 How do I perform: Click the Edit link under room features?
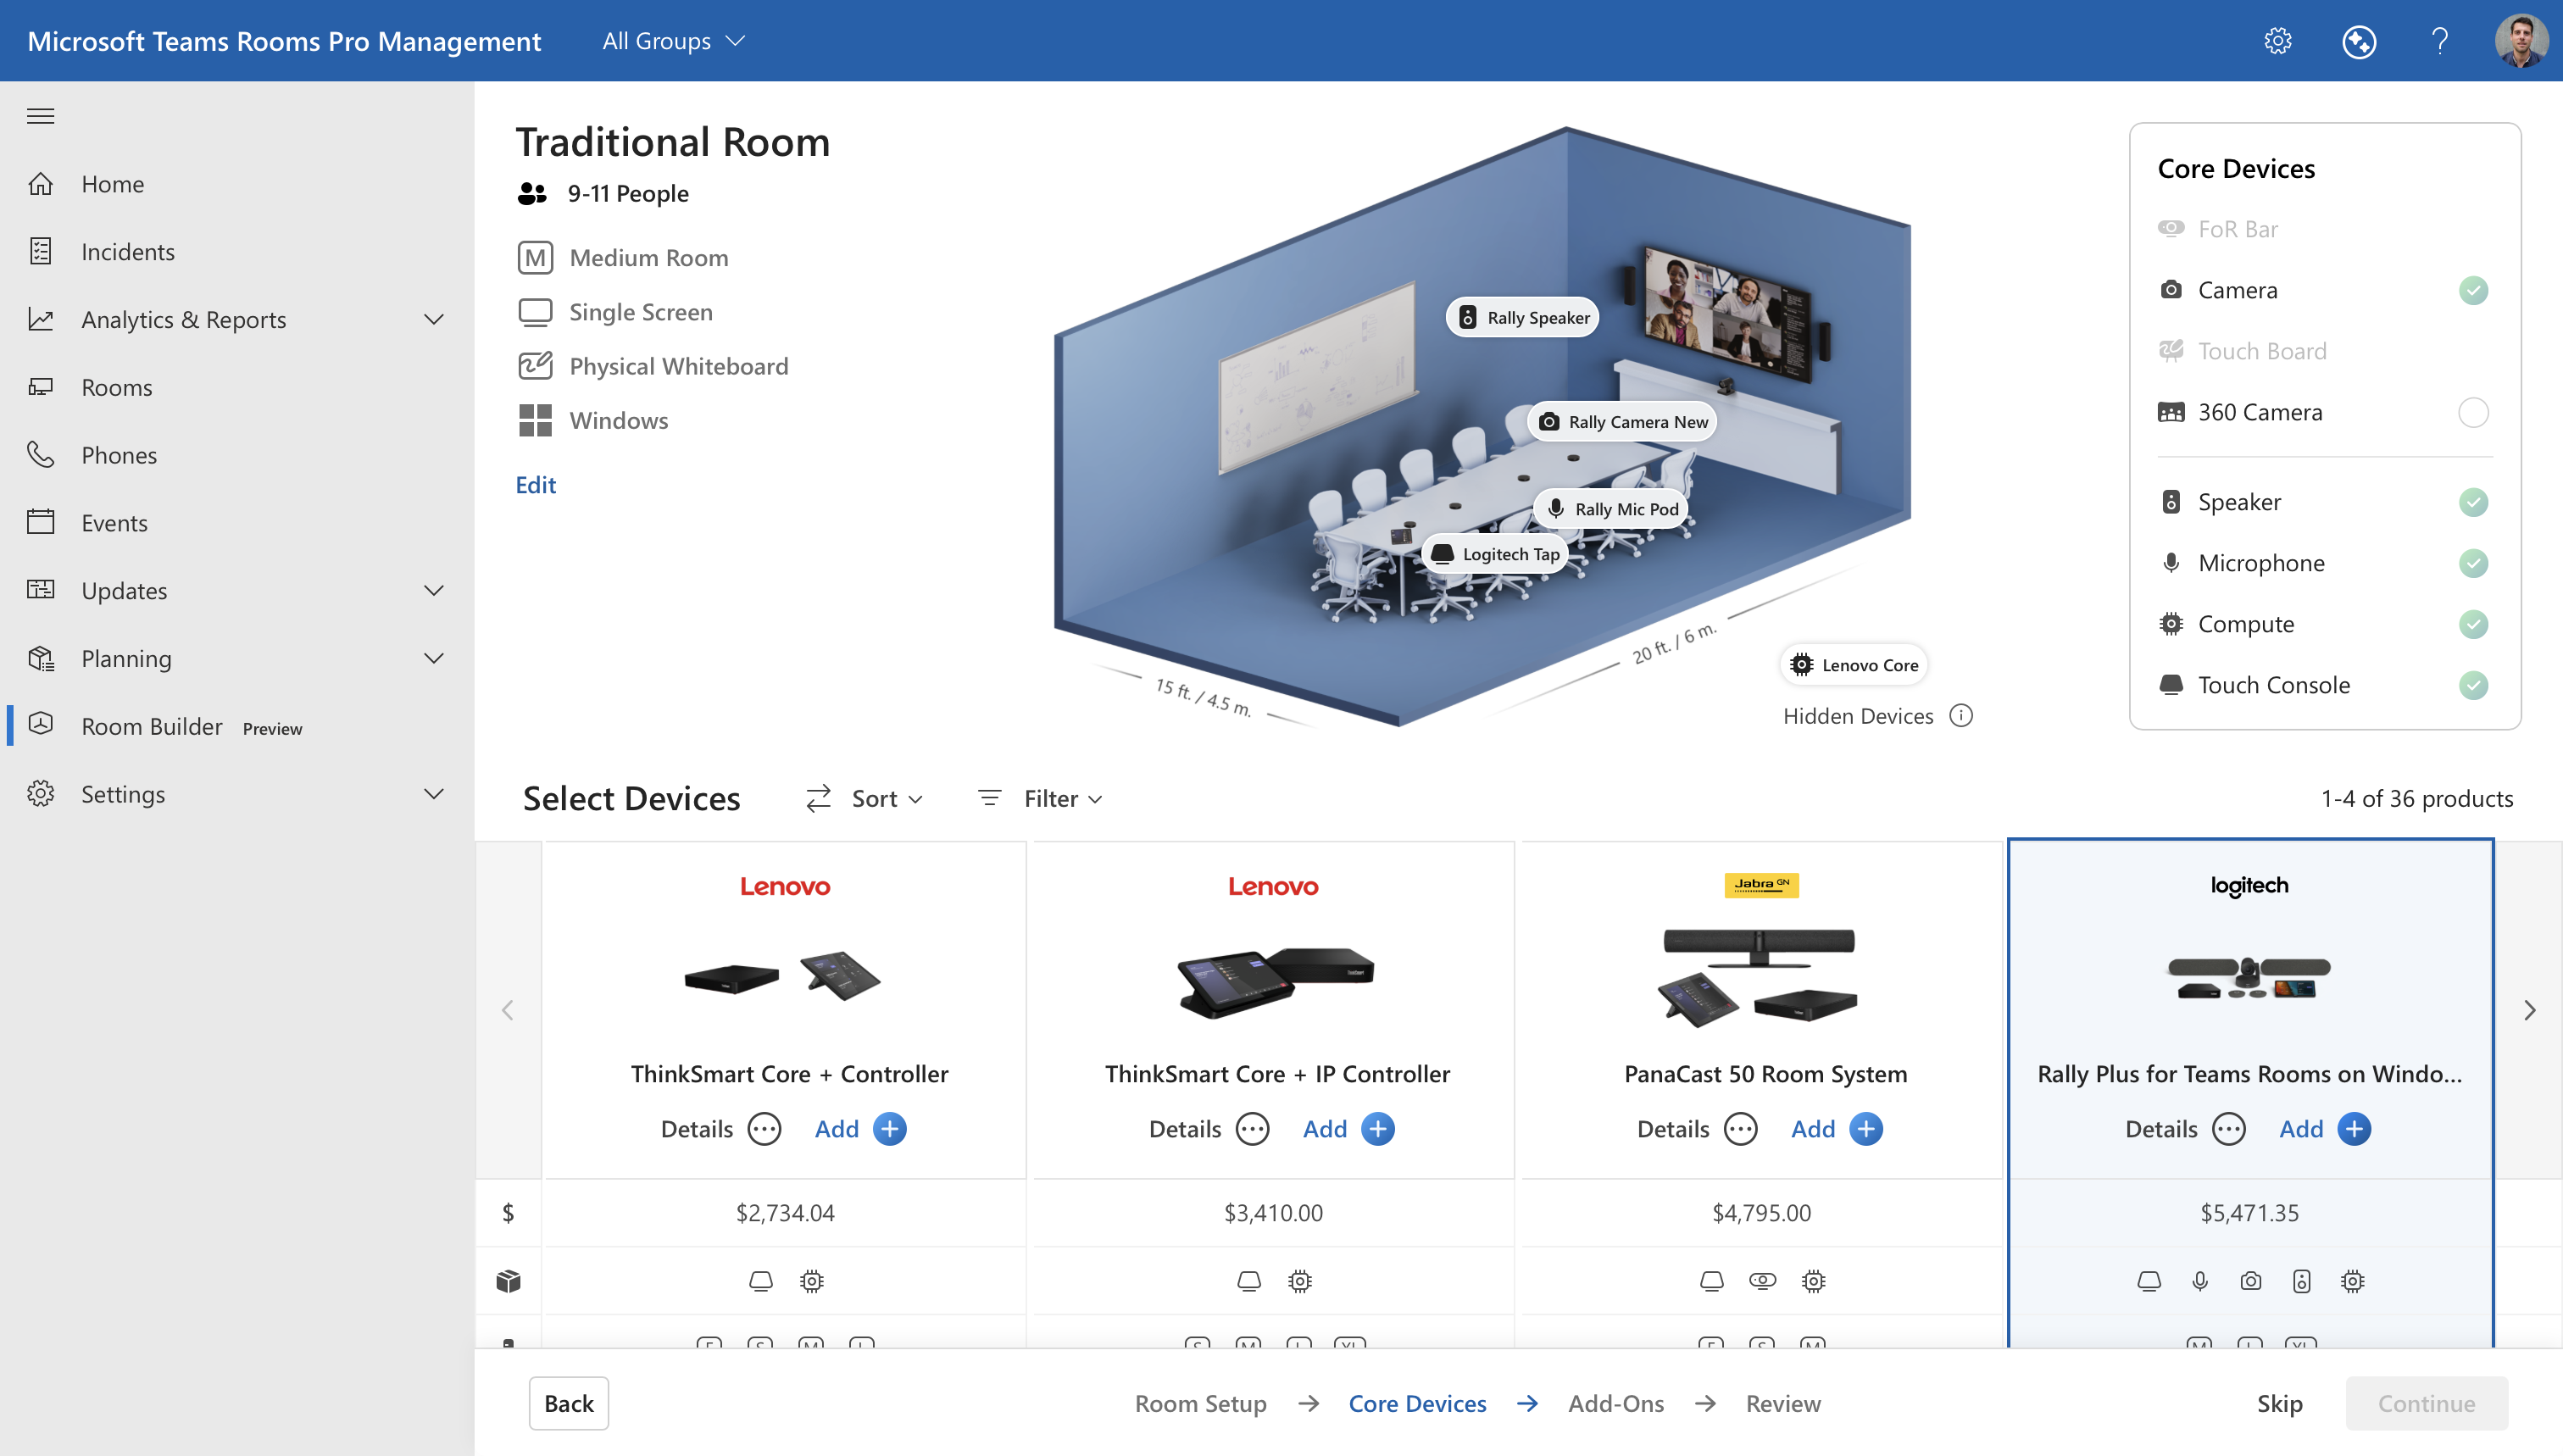[535, 485]
